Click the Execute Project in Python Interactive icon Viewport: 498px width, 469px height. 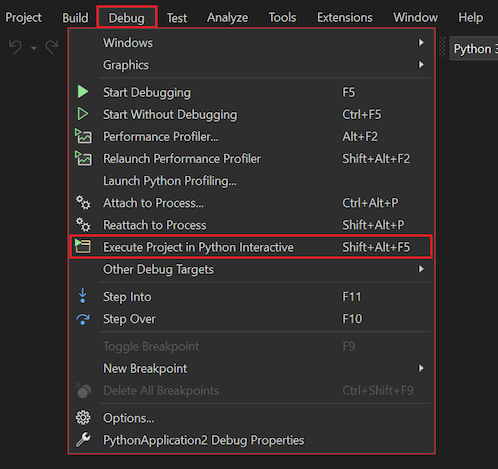[83, 246]
